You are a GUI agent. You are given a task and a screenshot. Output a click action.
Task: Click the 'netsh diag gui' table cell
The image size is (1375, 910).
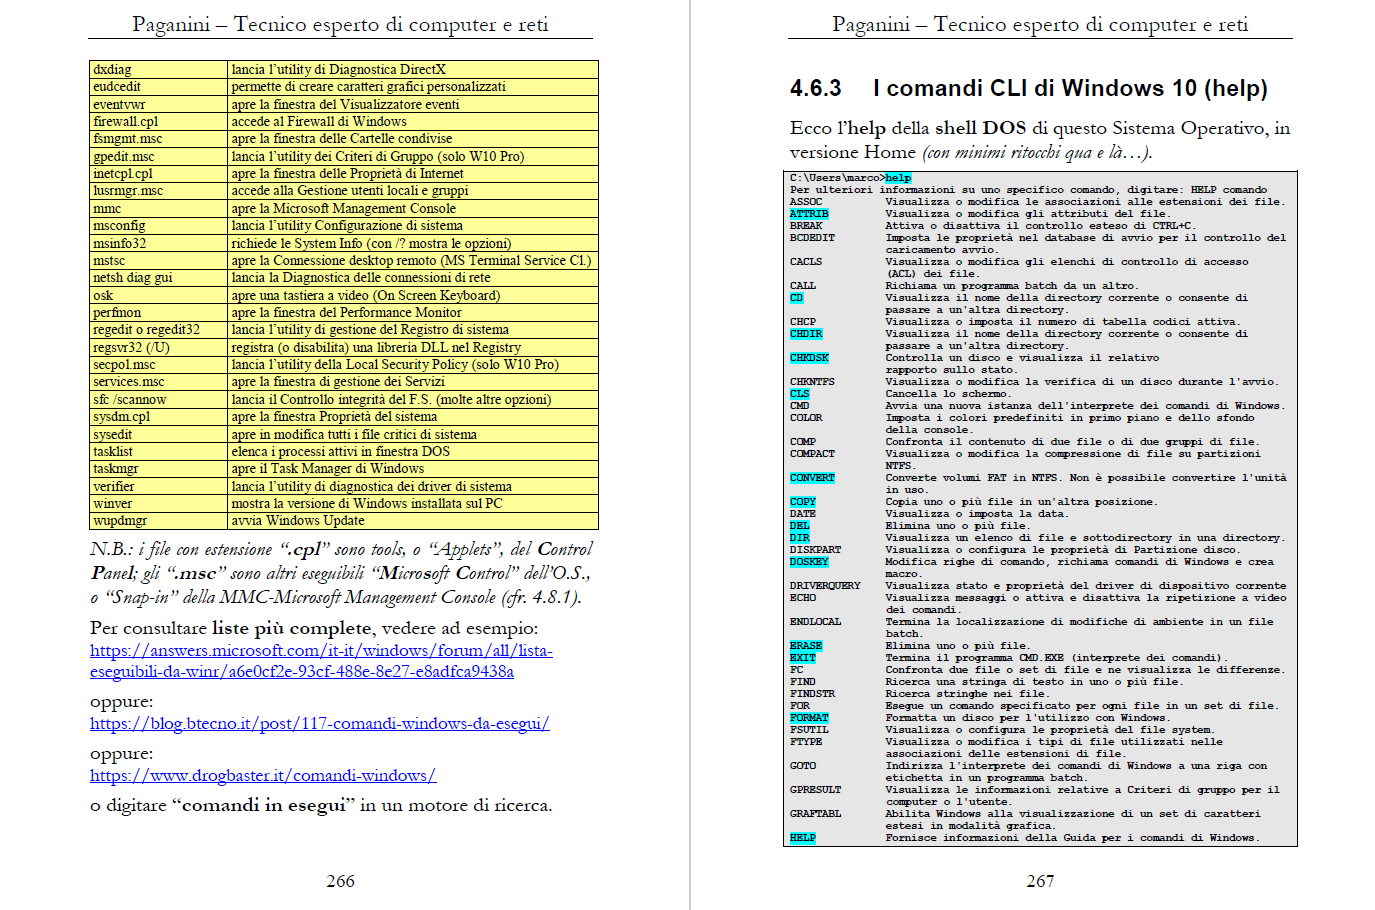(x=159, y=278)
